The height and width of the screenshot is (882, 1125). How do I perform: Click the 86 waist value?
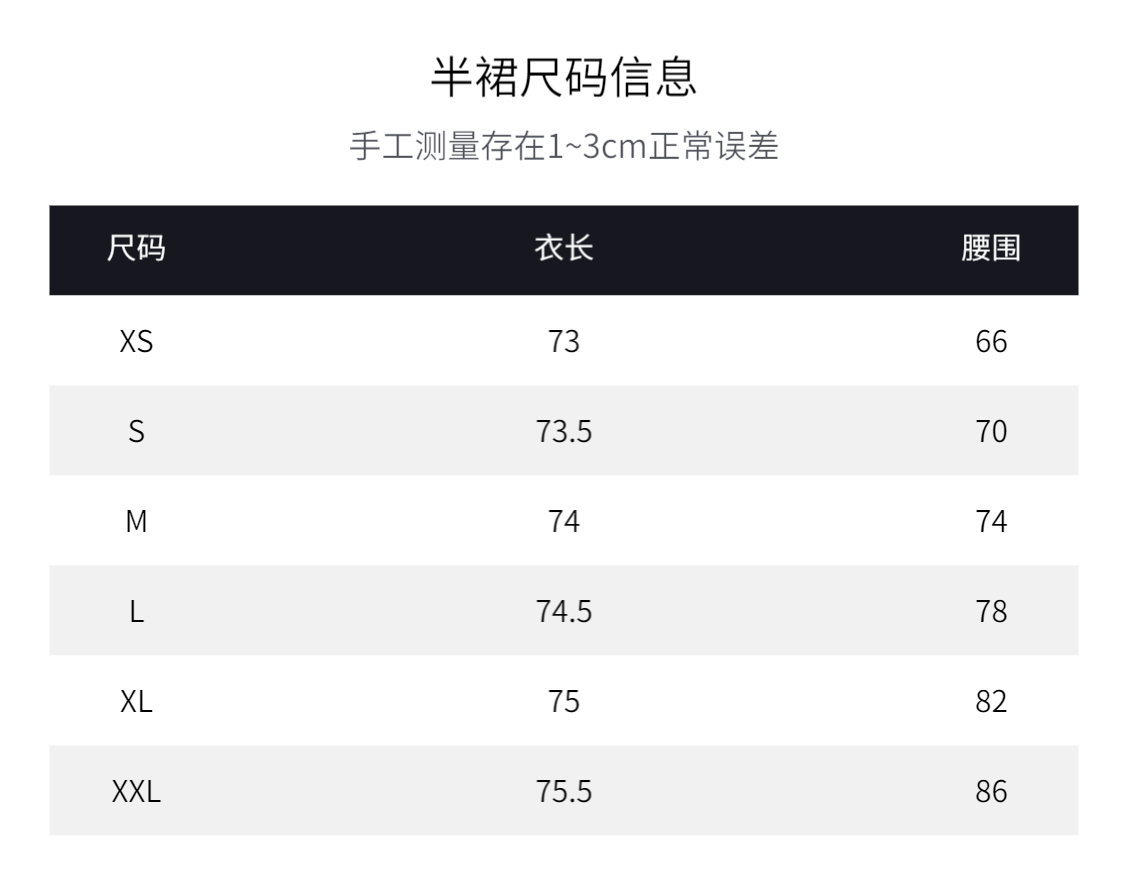pos(991,792)
